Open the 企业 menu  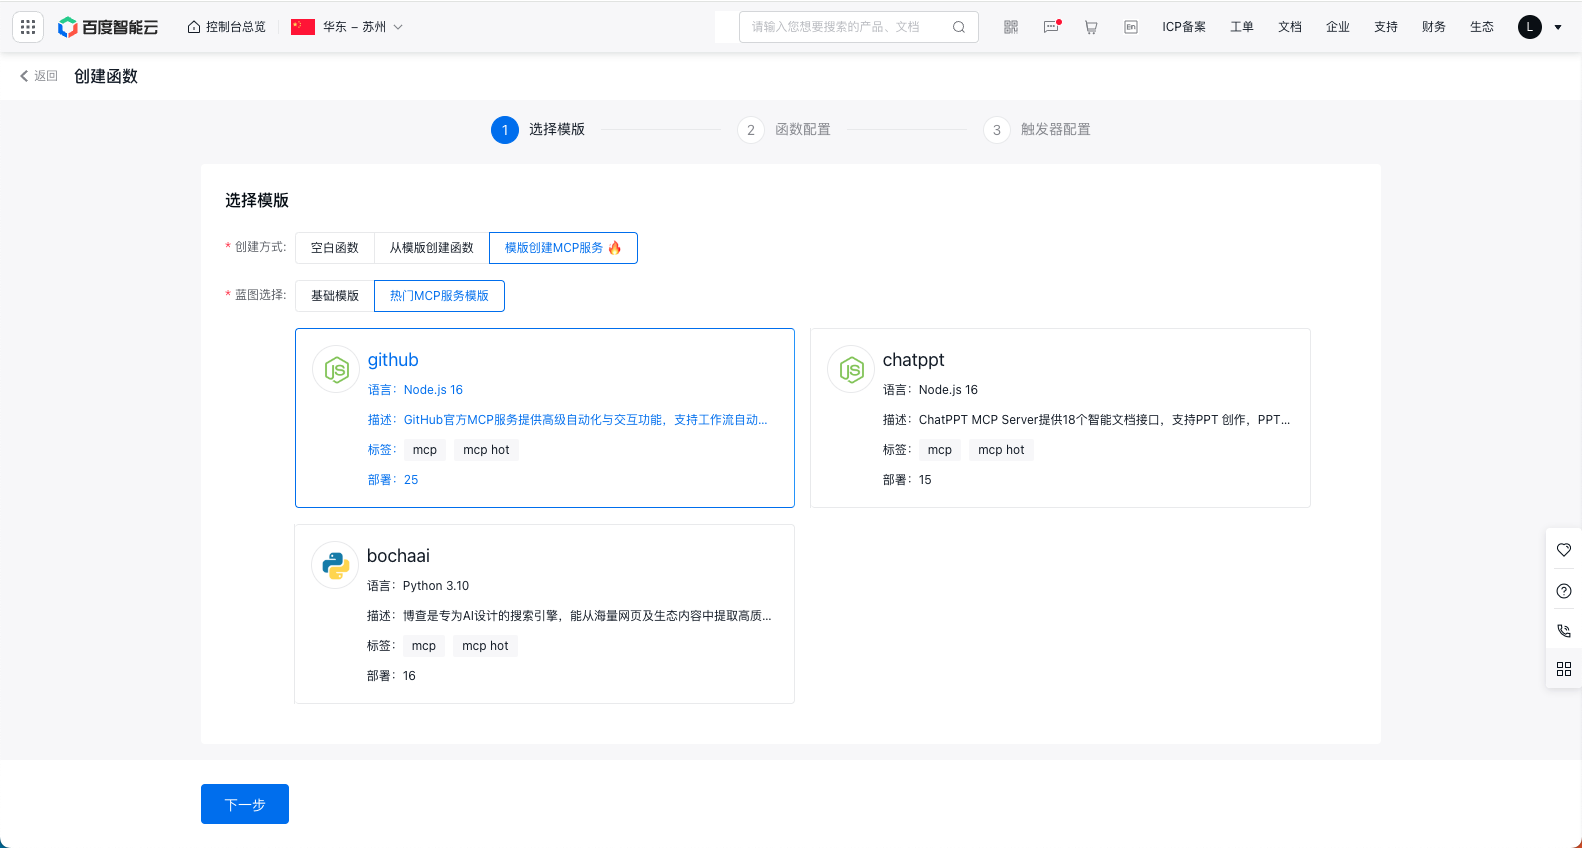[1338, 27]
